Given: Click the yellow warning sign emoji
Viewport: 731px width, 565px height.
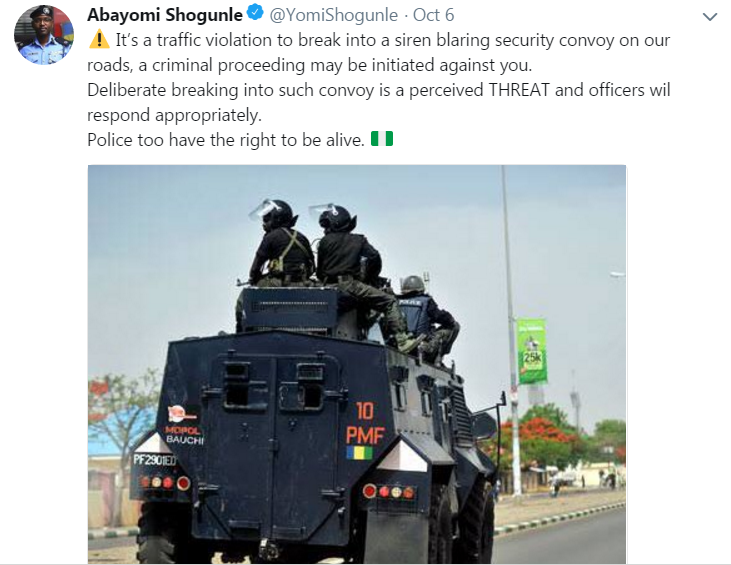Looking at the screenshot, I should click(99, 39).
